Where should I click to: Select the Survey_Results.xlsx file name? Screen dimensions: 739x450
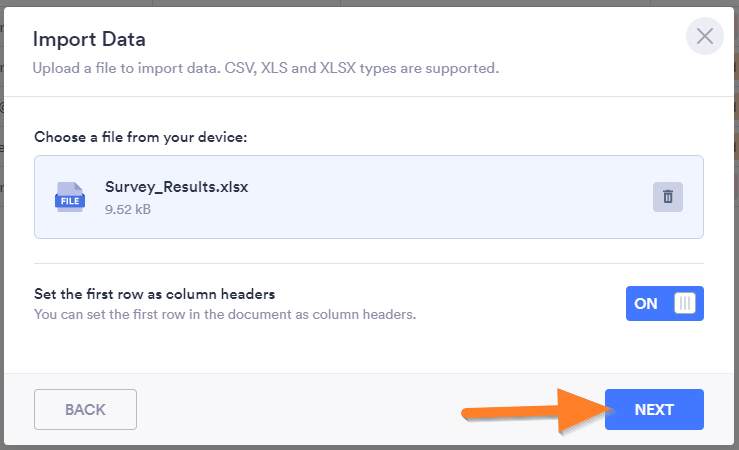pyautogui.click(x=176, y=187)
